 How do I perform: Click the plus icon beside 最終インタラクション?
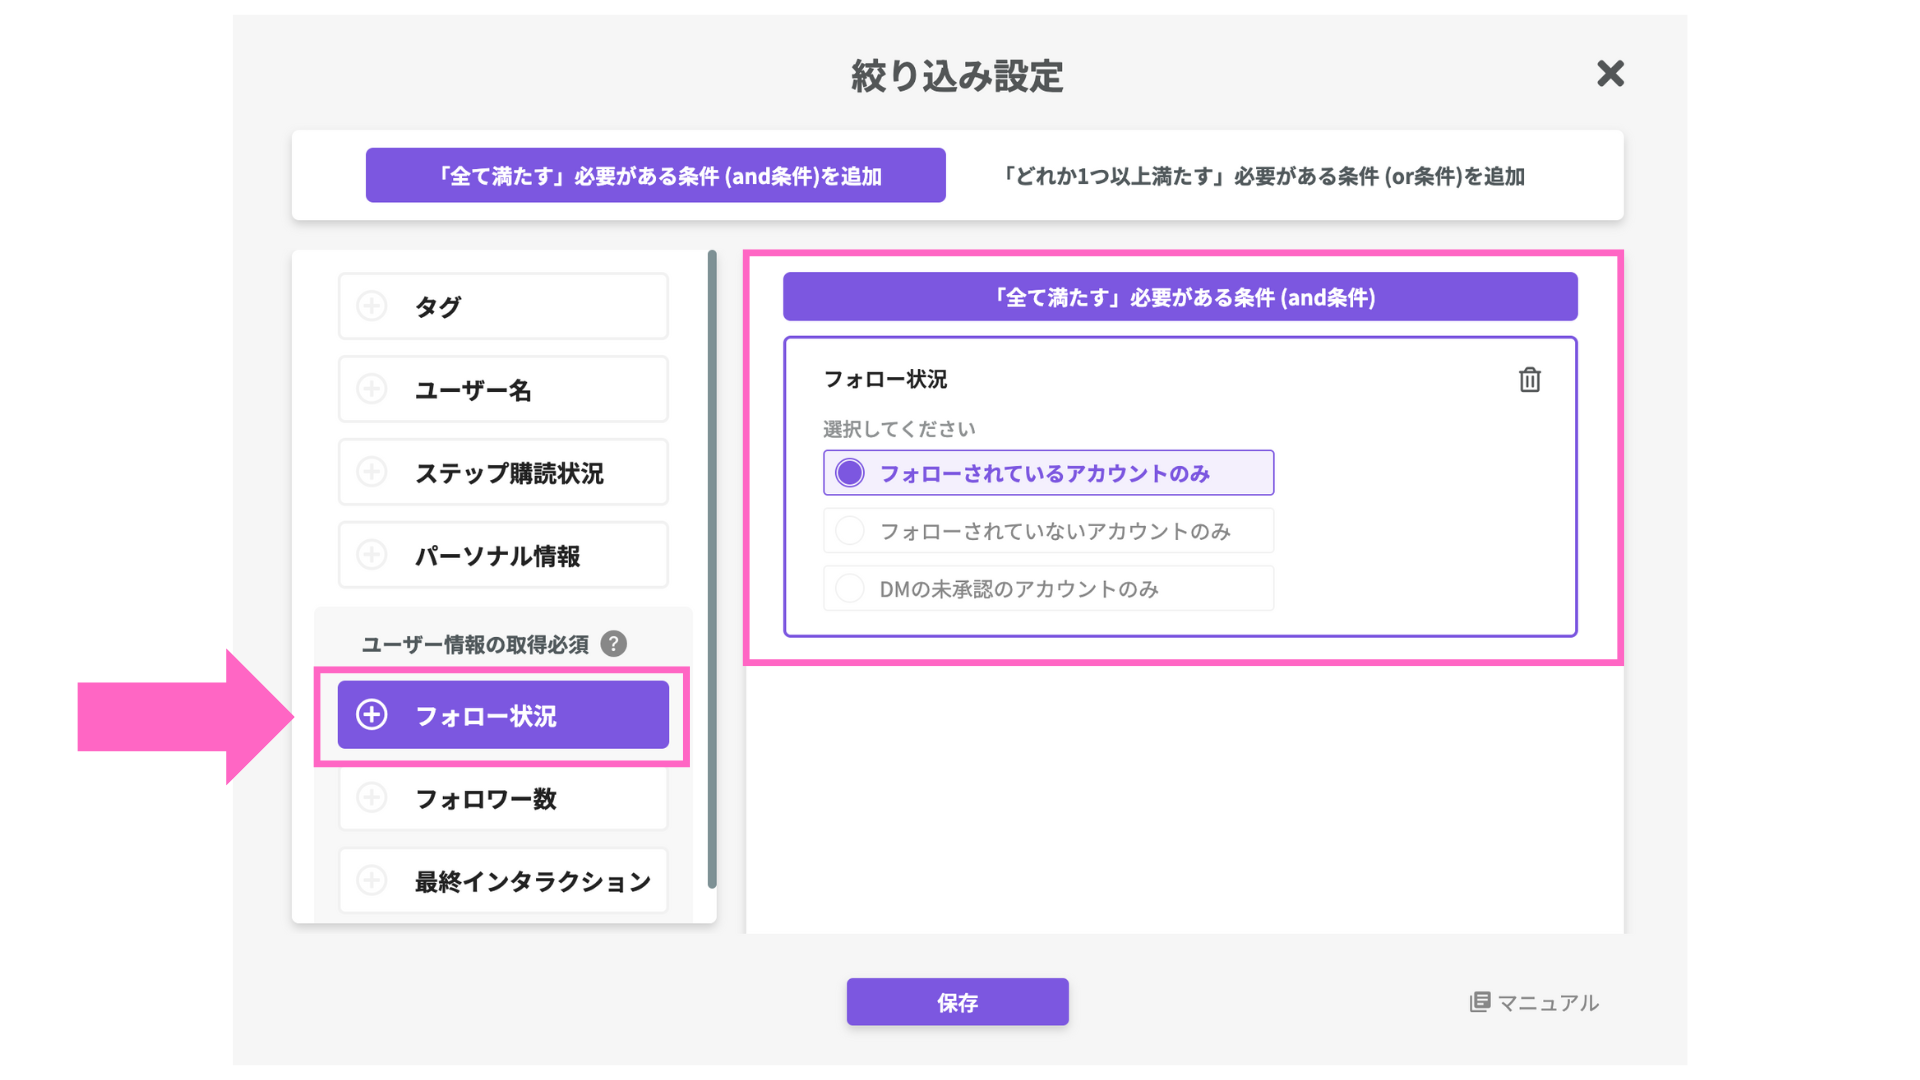pyautogui.click(x=372, y=881)
